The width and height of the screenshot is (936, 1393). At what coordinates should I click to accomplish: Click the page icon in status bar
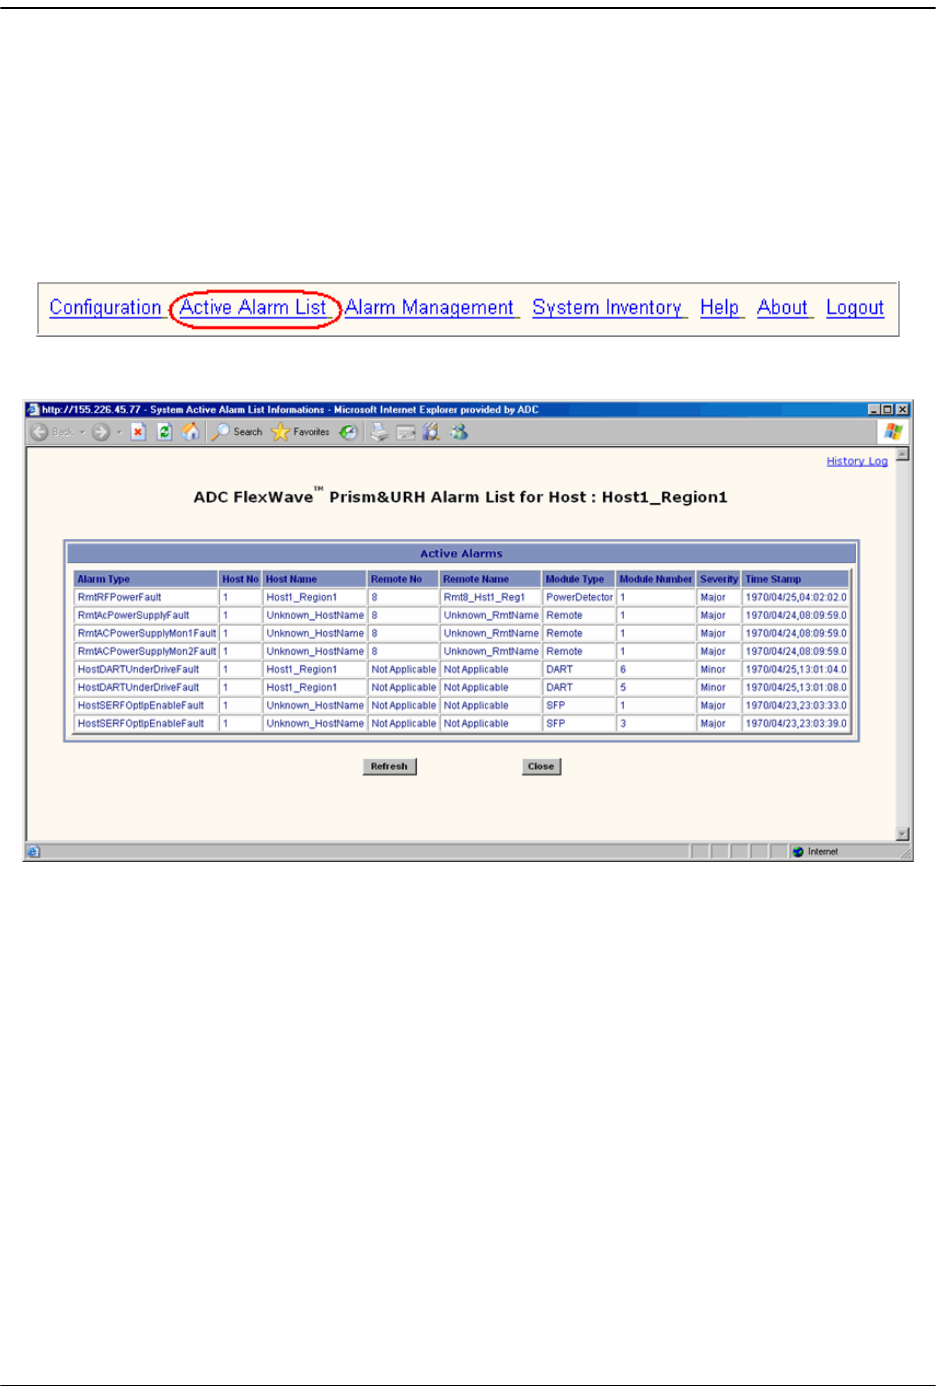pos(33,852)
